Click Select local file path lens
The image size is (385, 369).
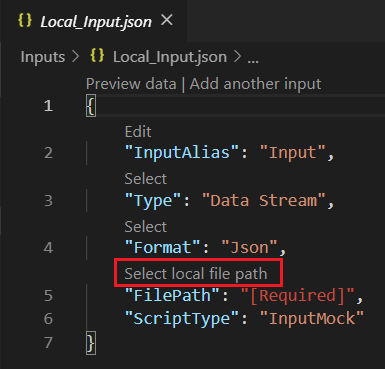(196, 274)
